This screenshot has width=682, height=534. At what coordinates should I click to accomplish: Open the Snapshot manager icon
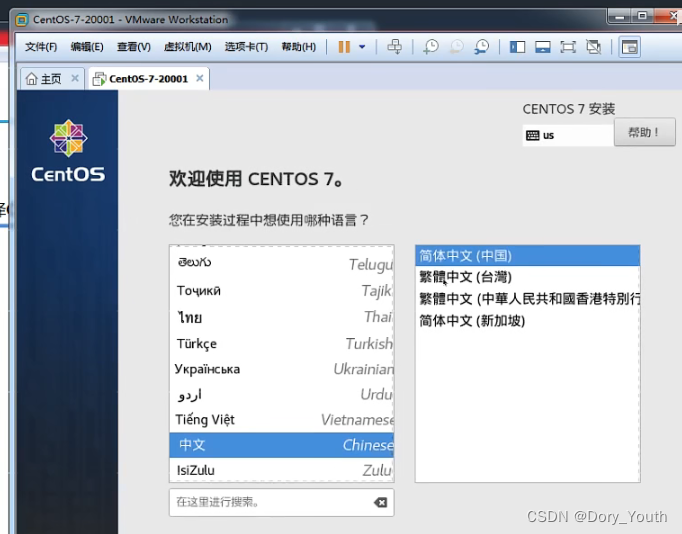(482, 47)
